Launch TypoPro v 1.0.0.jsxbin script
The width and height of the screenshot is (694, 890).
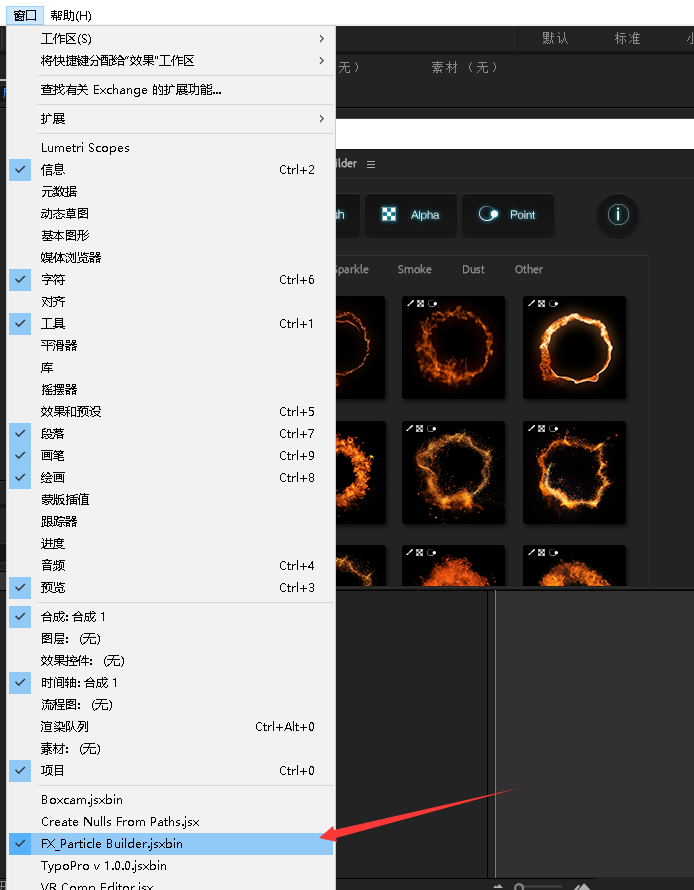click(x=171, y=866)
